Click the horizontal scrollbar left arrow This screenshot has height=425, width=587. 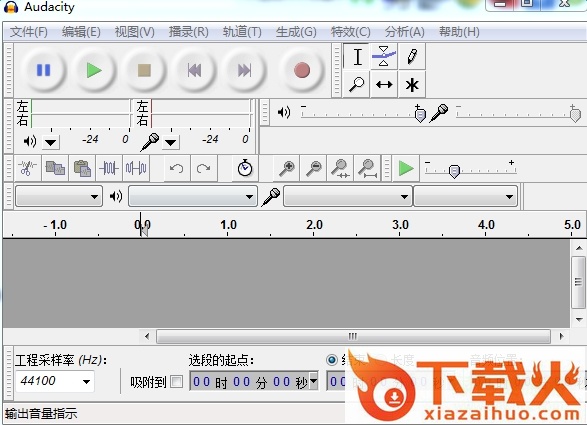pos(147,336)
